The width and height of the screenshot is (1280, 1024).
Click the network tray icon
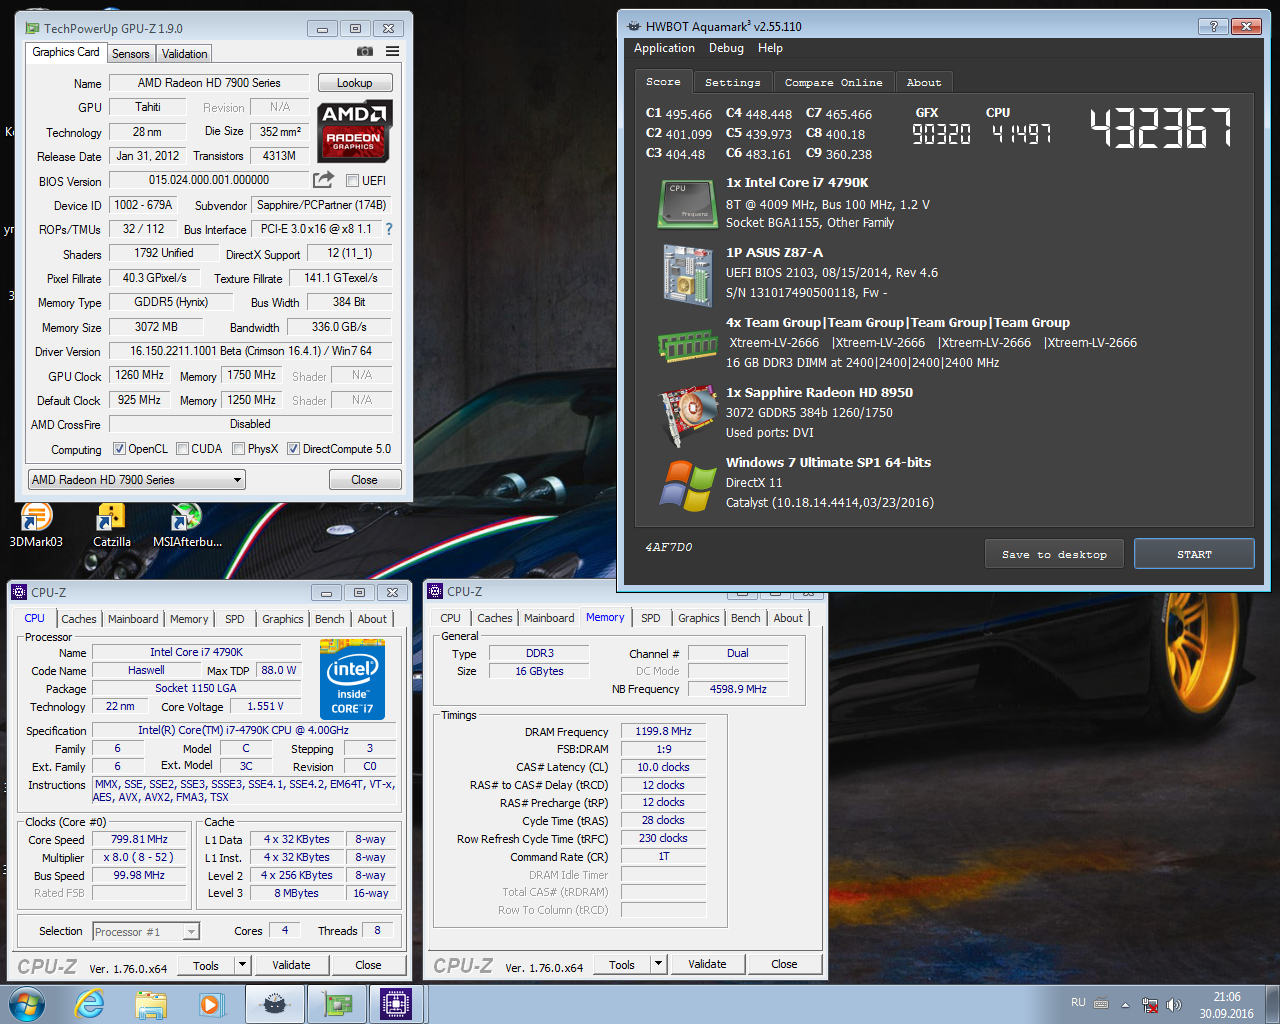tap(1150, 1004)
